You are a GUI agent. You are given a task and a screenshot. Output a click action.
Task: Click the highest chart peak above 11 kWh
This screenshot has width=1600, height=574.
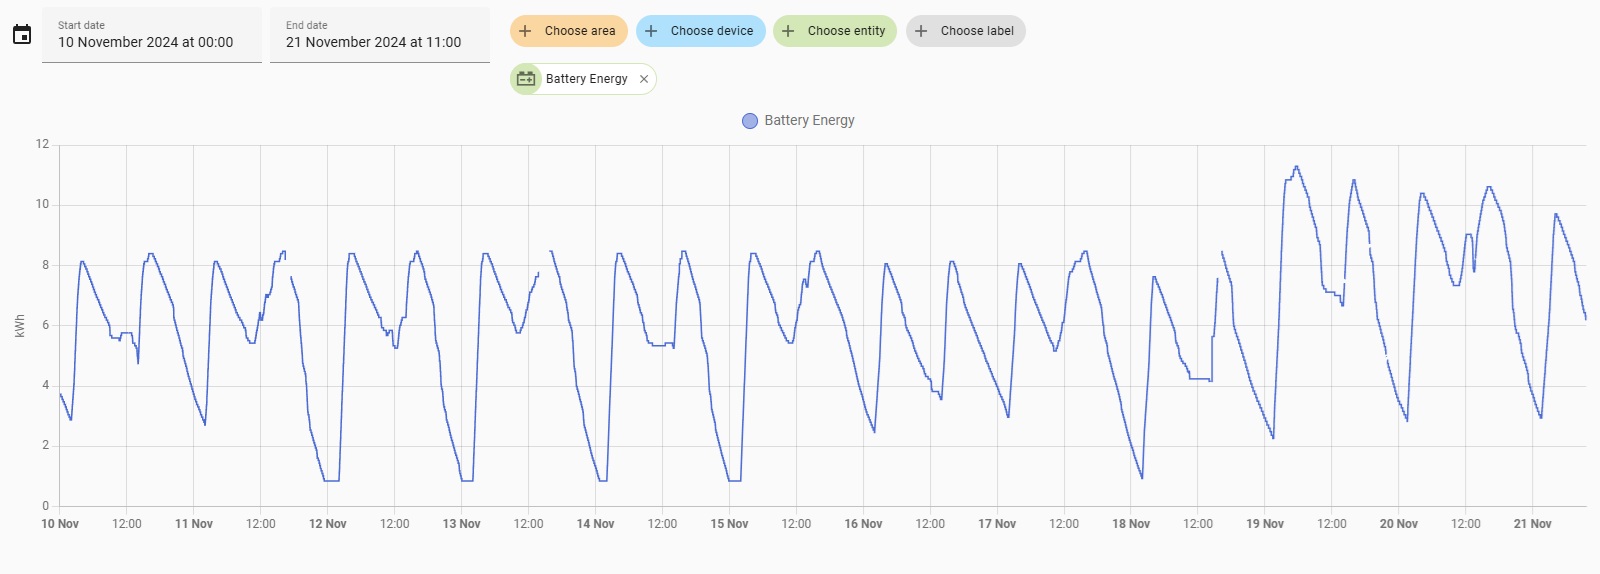point(1297,167)
